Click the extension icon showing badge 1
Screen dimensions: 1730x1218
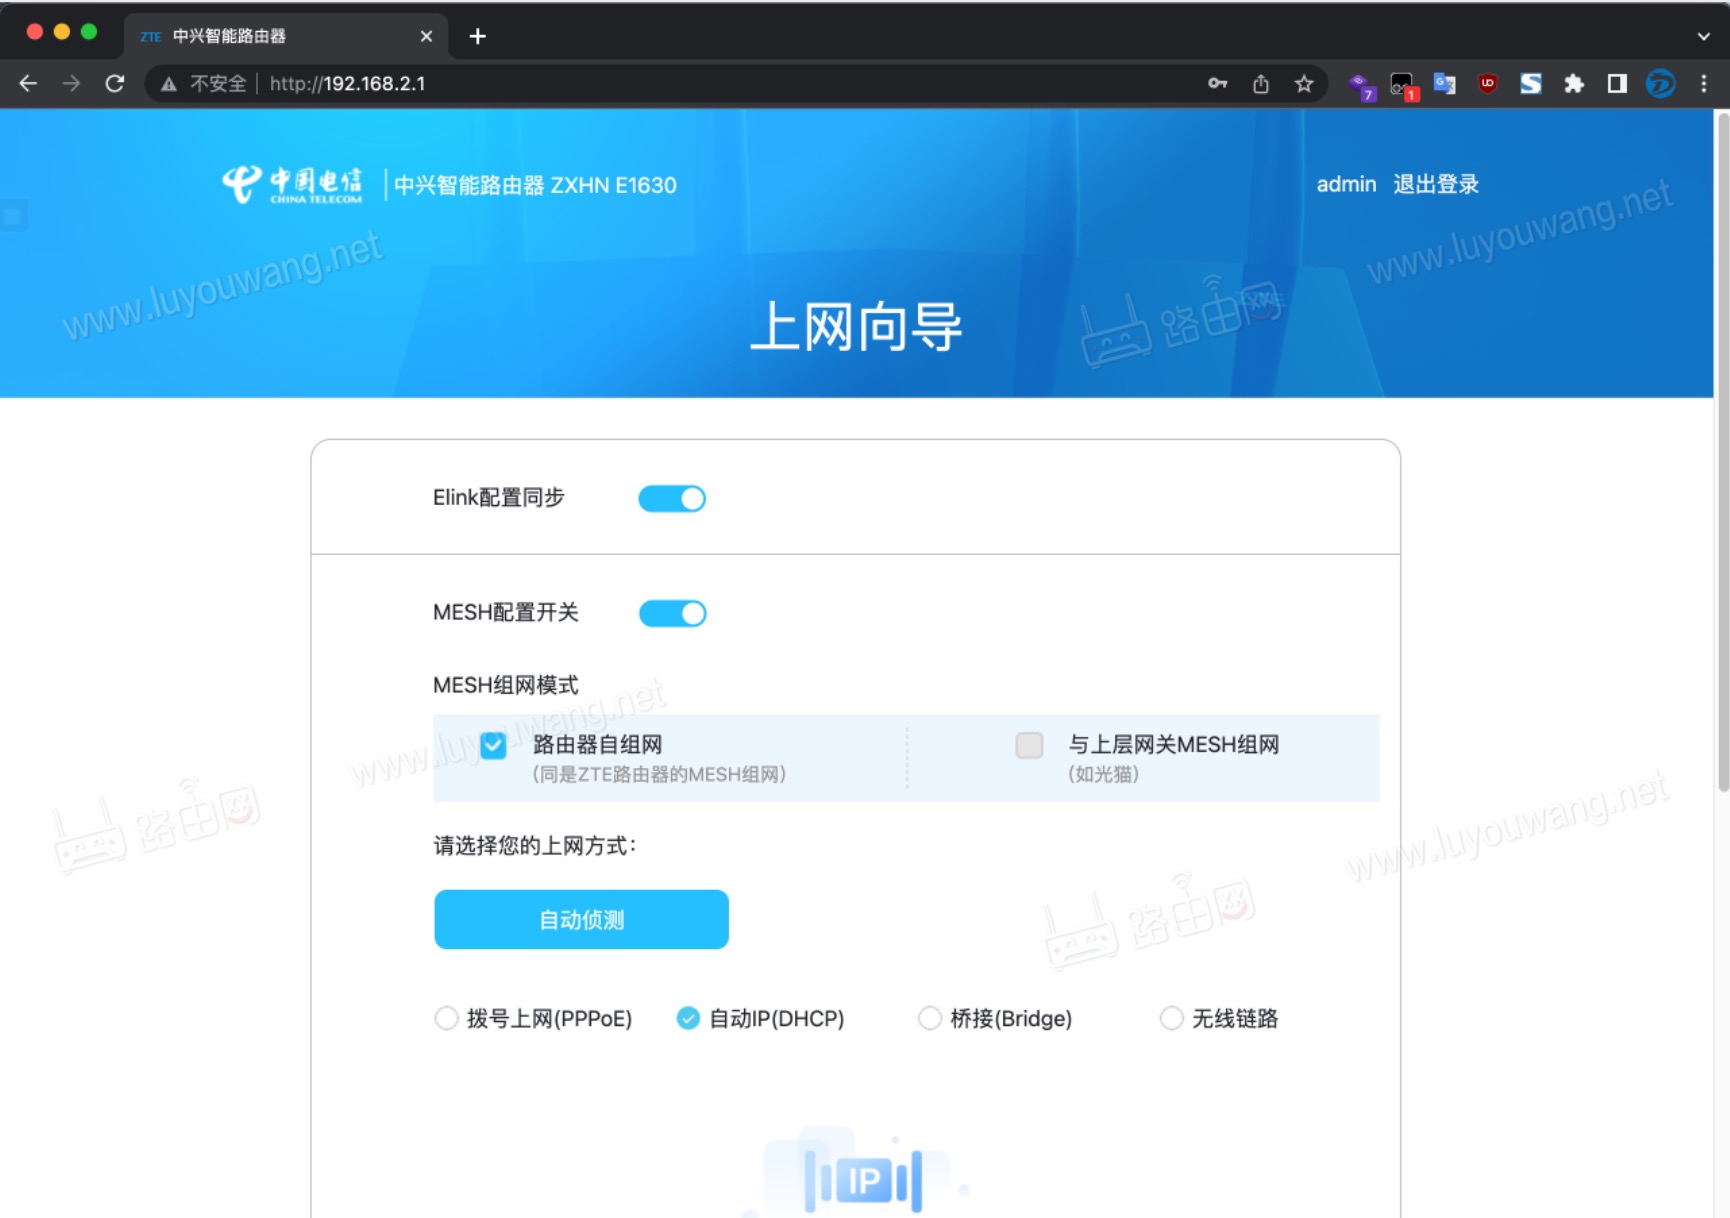(1400, 84)
